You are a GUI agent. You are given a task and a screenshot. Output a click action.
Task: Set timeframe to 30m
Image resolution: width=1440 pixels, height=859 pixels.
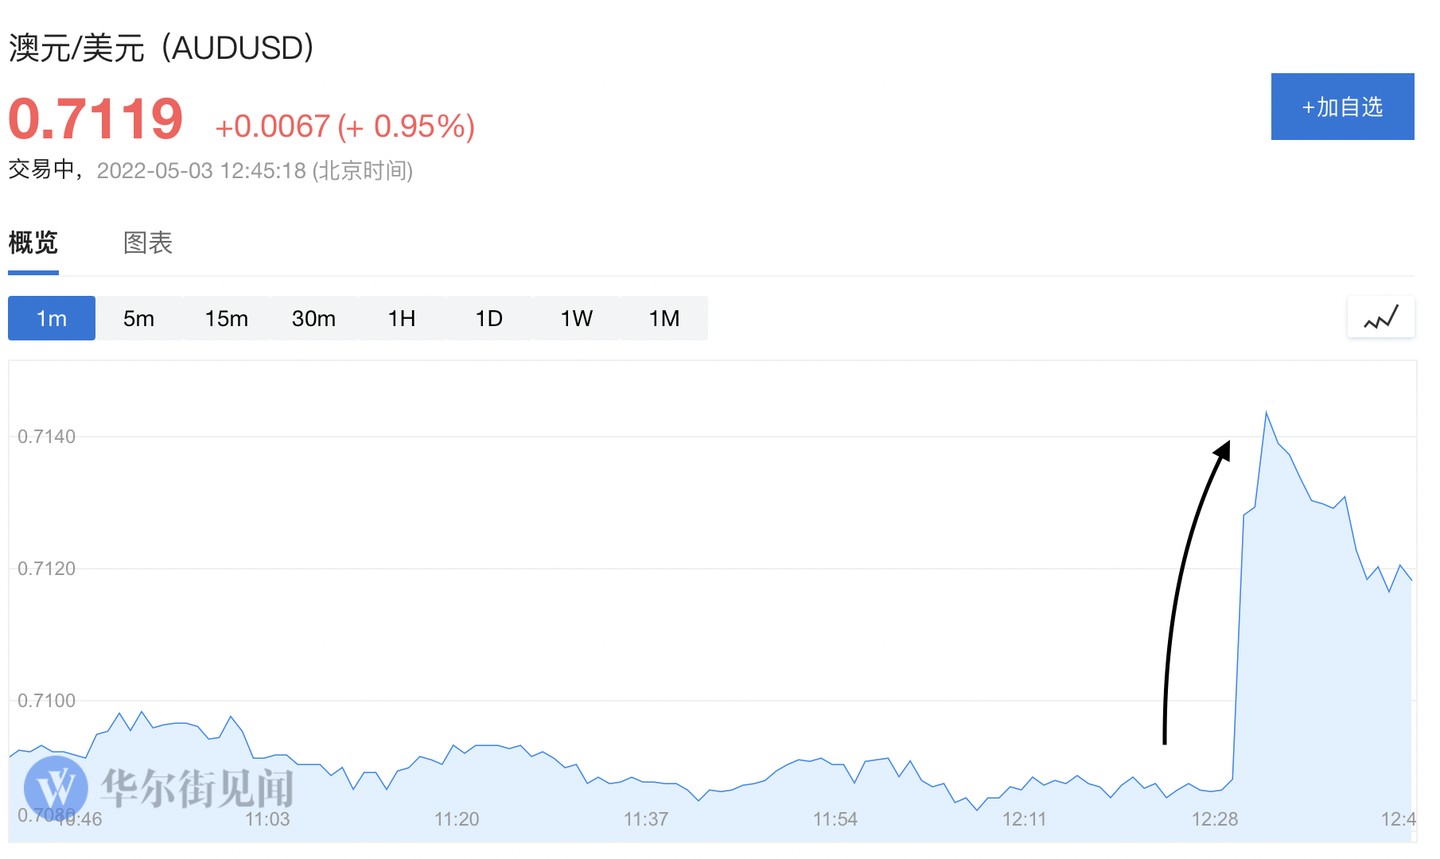[314, 318]
